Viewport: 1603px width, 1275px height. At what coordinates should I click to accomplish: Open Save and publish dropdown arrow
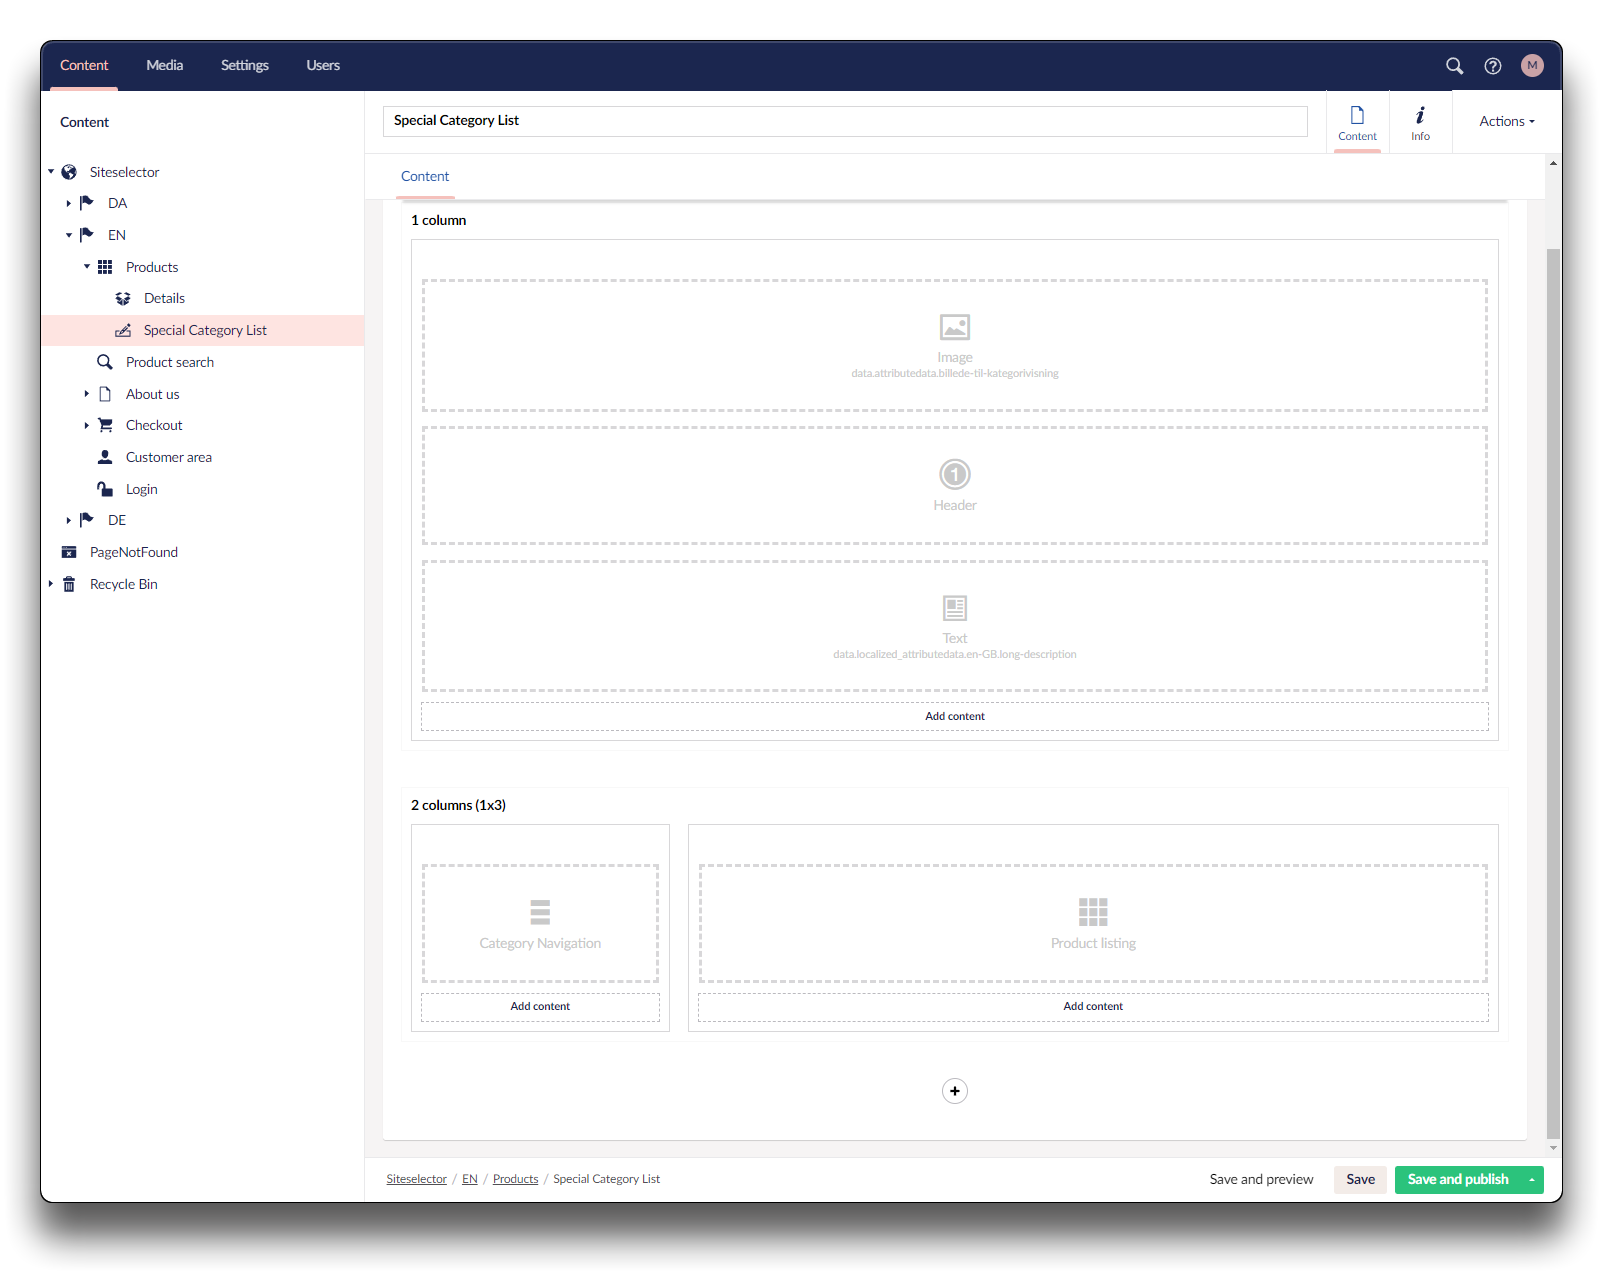click(1531, 1180)
